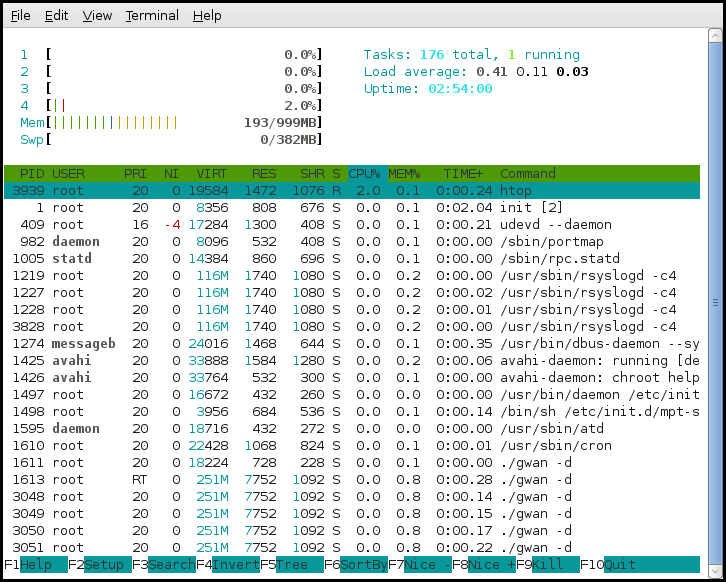This screenshot has height=582, width=726.
Task: Select gwan row with PRI RT
Action: (x=352, y=480)
